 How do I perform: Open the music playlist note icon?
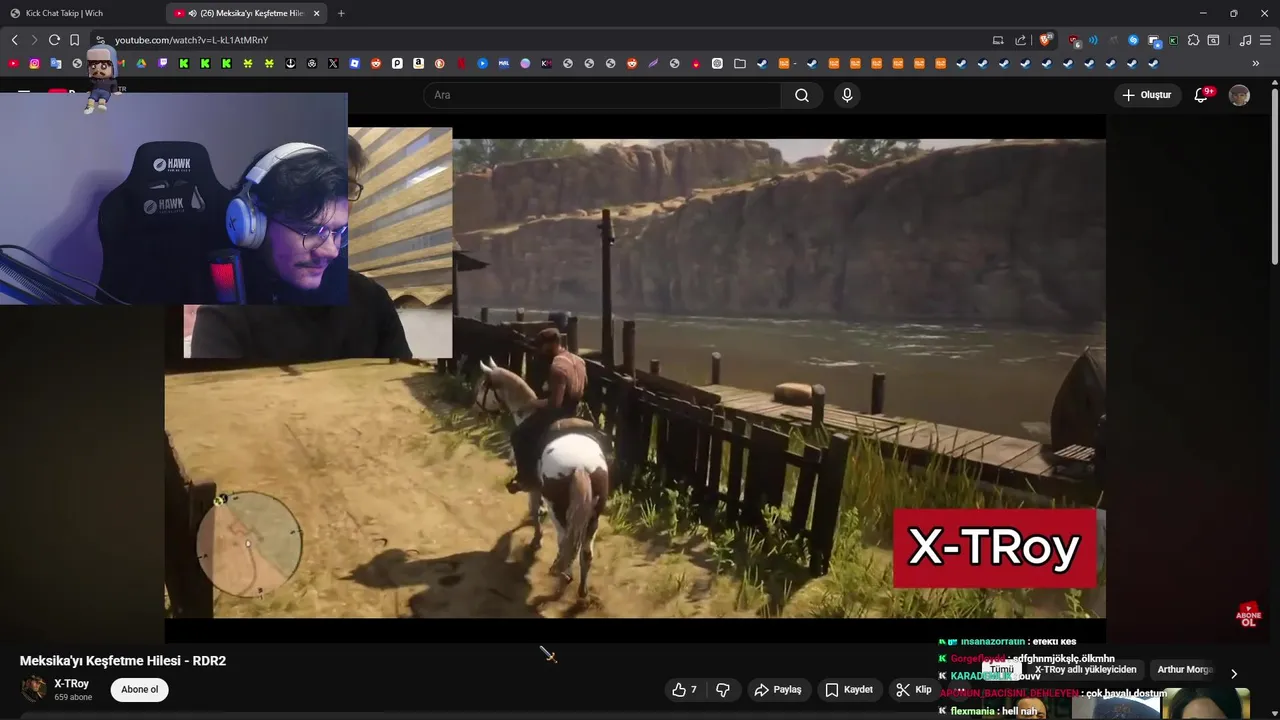(1245, 40)
